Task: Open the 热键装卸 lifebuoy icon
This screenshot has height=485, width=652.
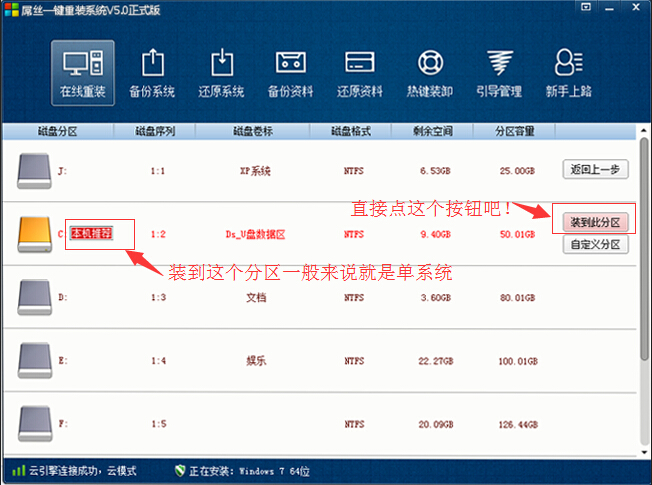Action: point(430,72)
